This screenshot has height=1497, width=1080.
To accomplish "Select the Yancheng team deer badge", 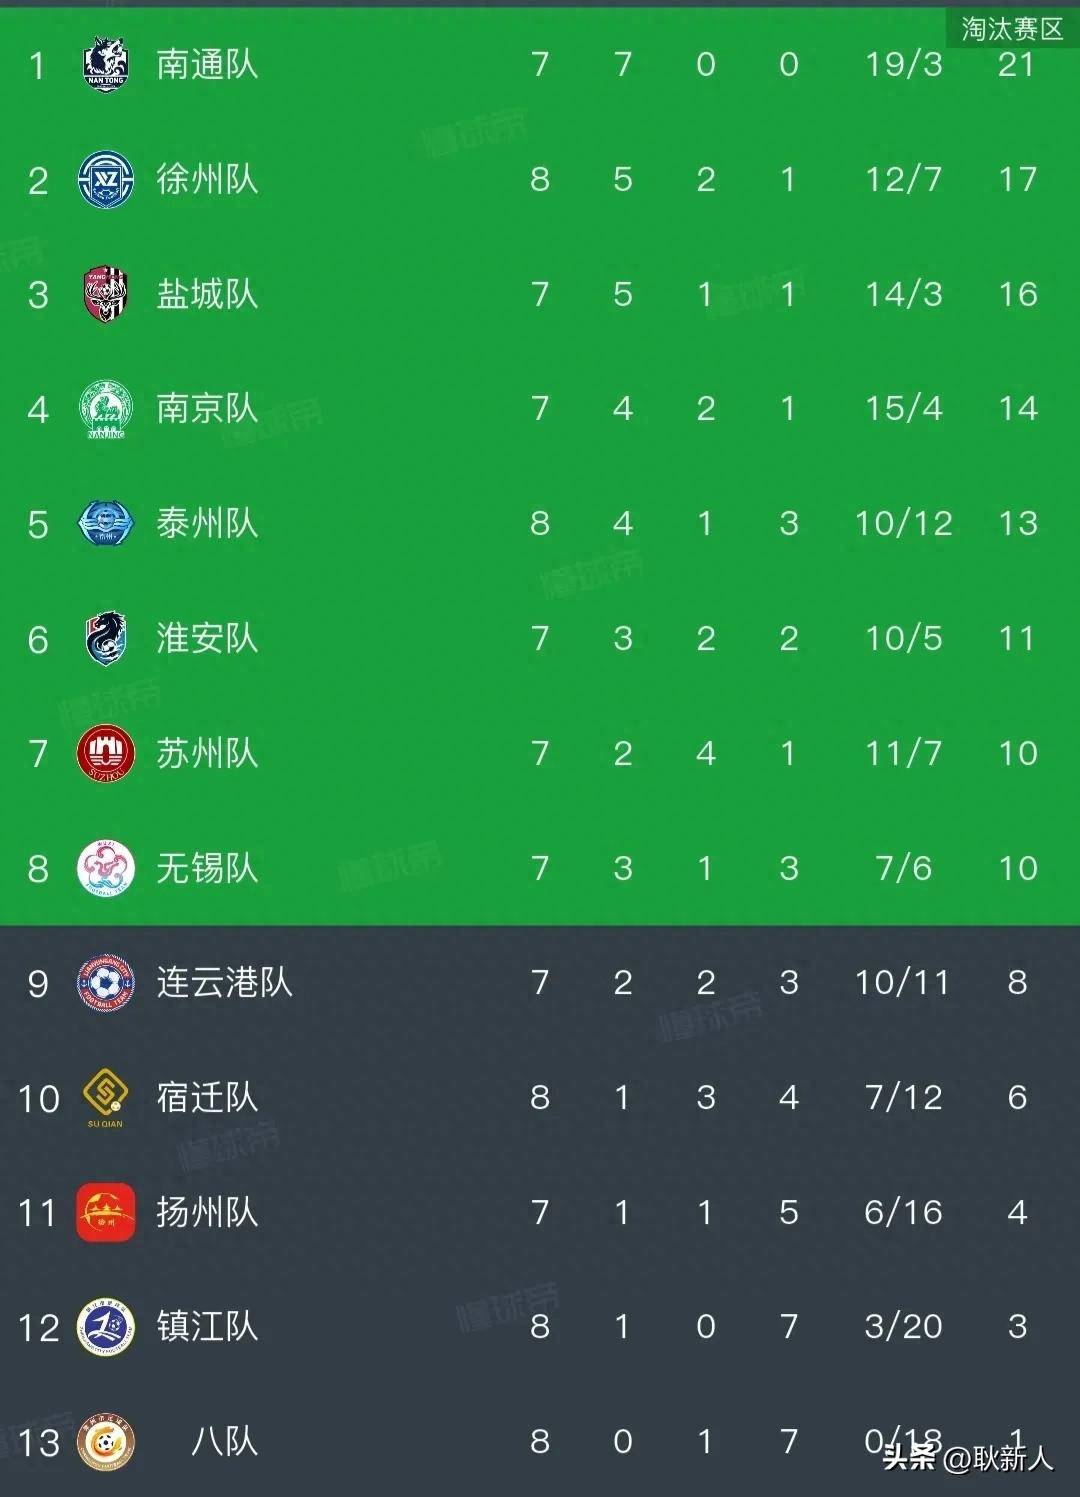I will (105, 294).
